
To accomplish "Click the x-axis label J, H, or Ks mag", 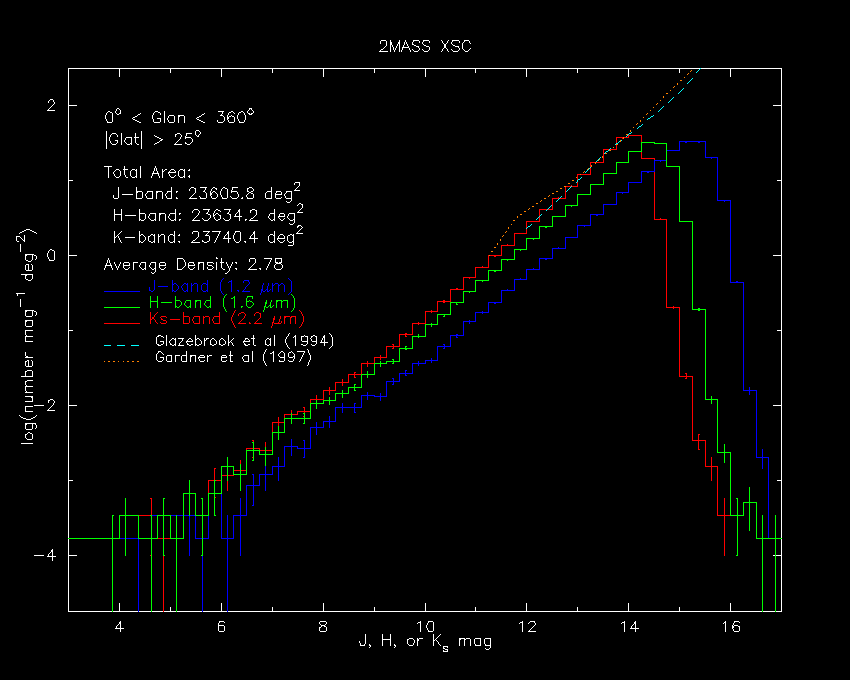I will click(x=424, y=642).
